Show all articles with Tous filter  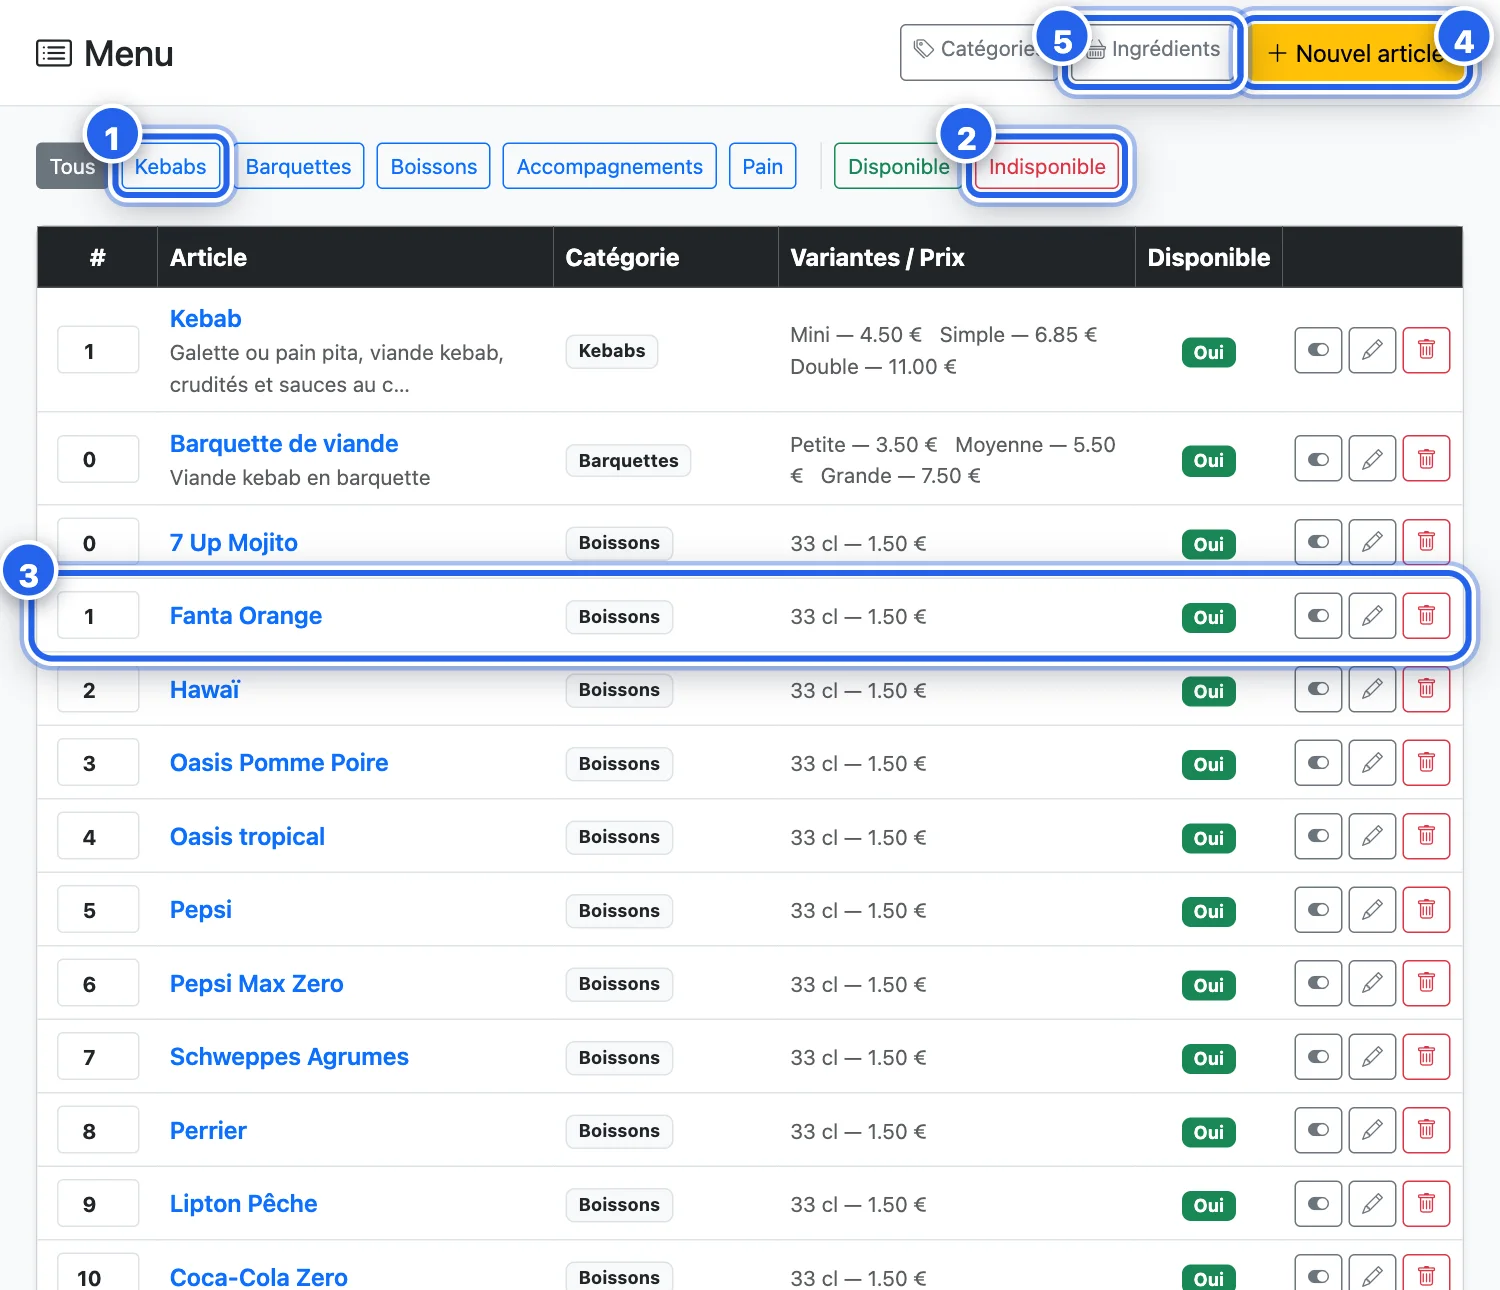pyautogui.click(x=72, y=166)
